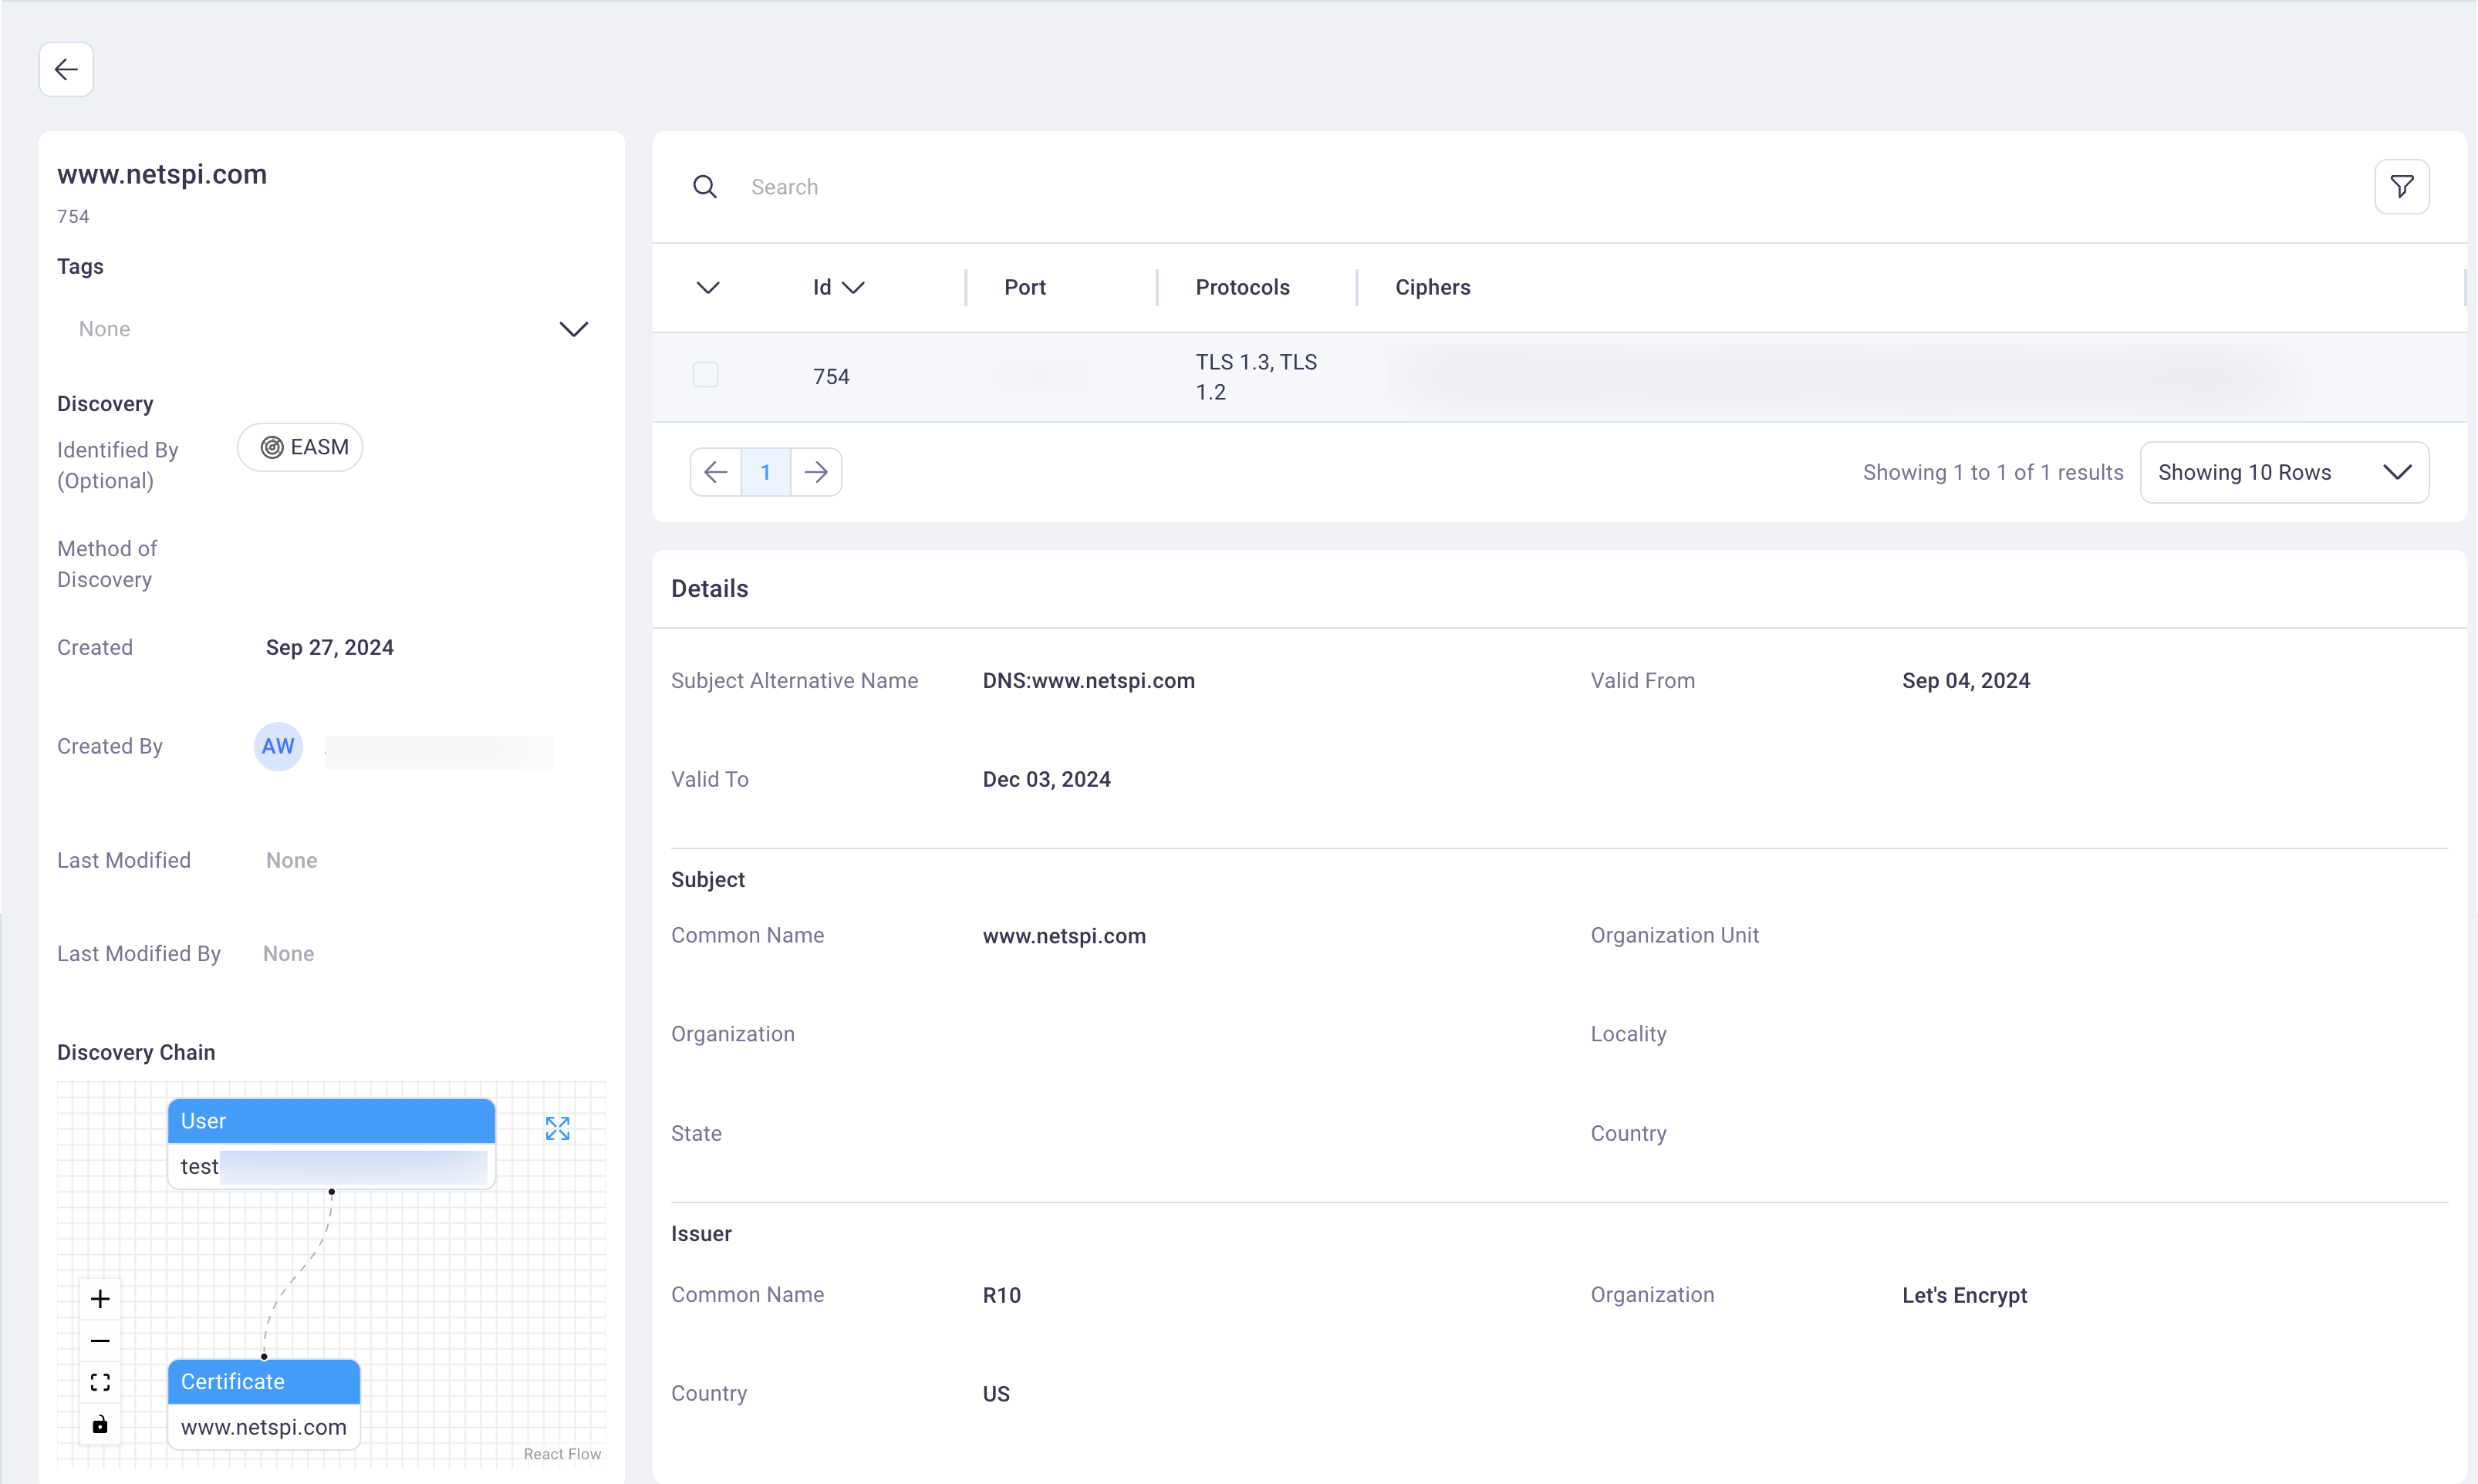Click the Valid To date Dec 03, 2024

pos(1047,780)
